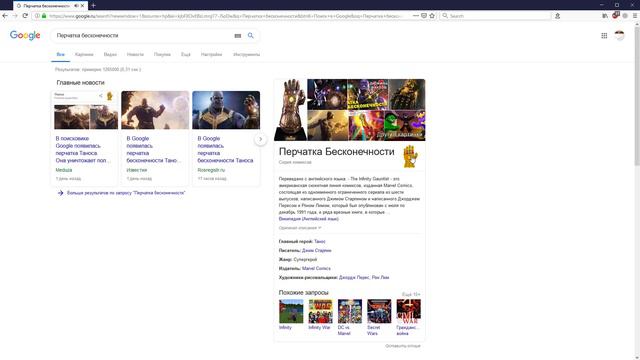This screenshot has width=640, height=360.
Task: Reload the page with the refresh icon
Action: [25, 16]
